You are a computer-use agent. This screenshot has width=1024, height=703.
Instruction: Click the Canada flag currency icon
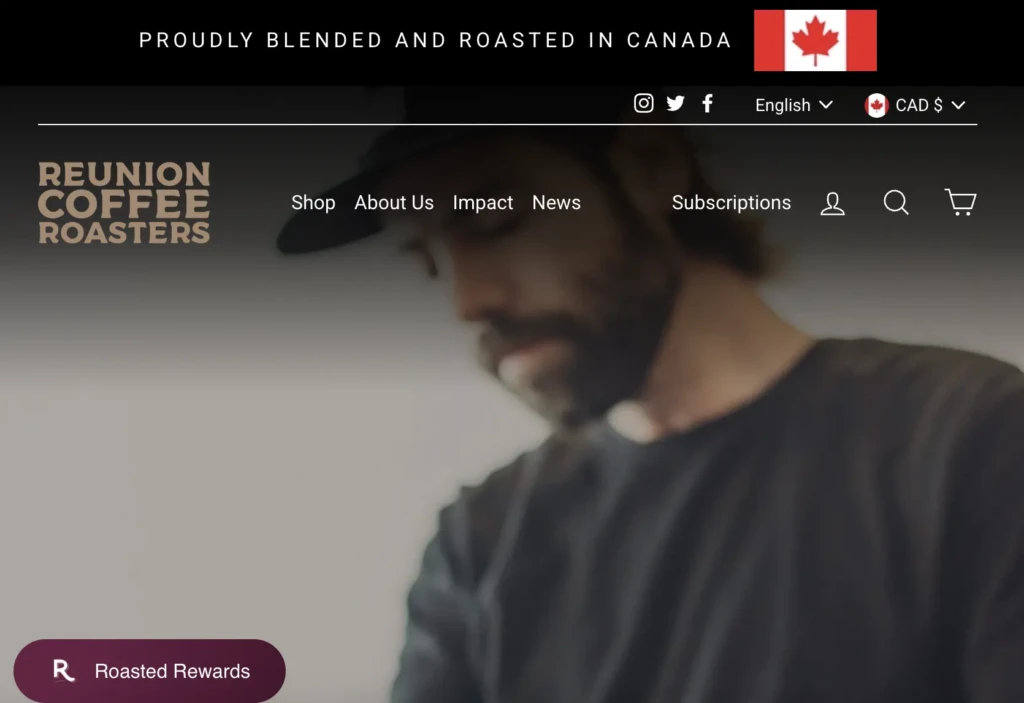tap(876, 105)
